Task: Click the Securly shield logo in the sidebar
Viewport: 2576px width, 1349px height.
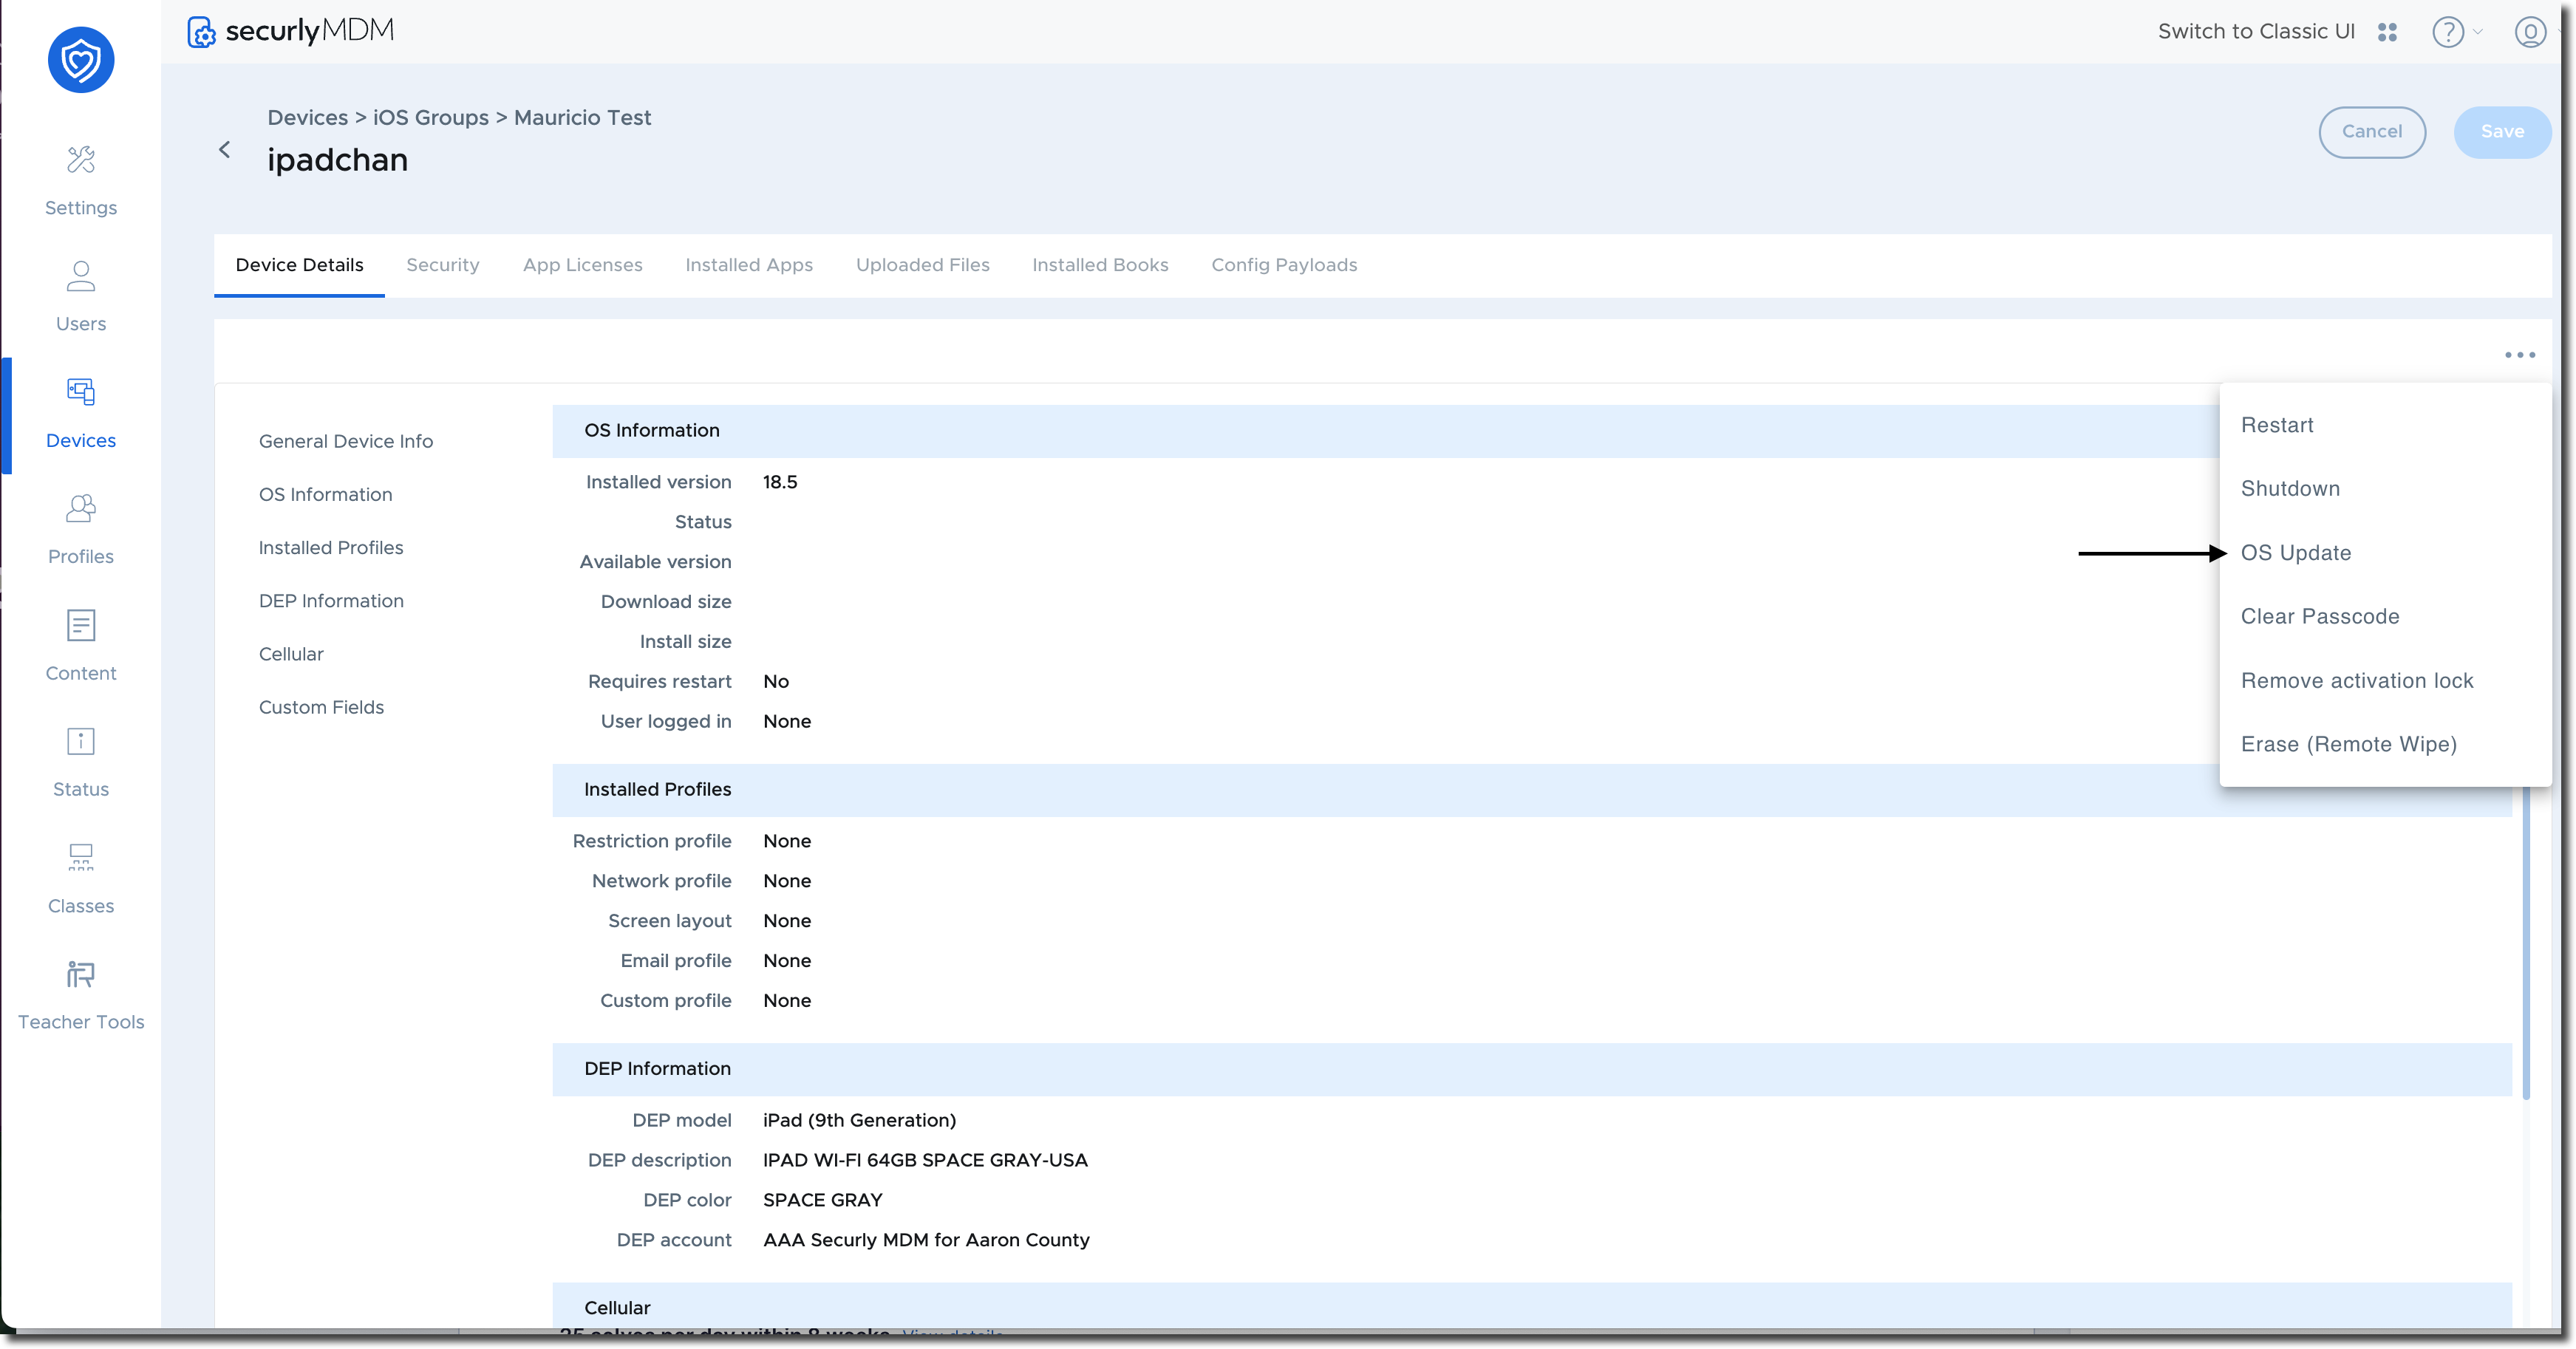Action: pyautogui.click(x=81, y=60)
